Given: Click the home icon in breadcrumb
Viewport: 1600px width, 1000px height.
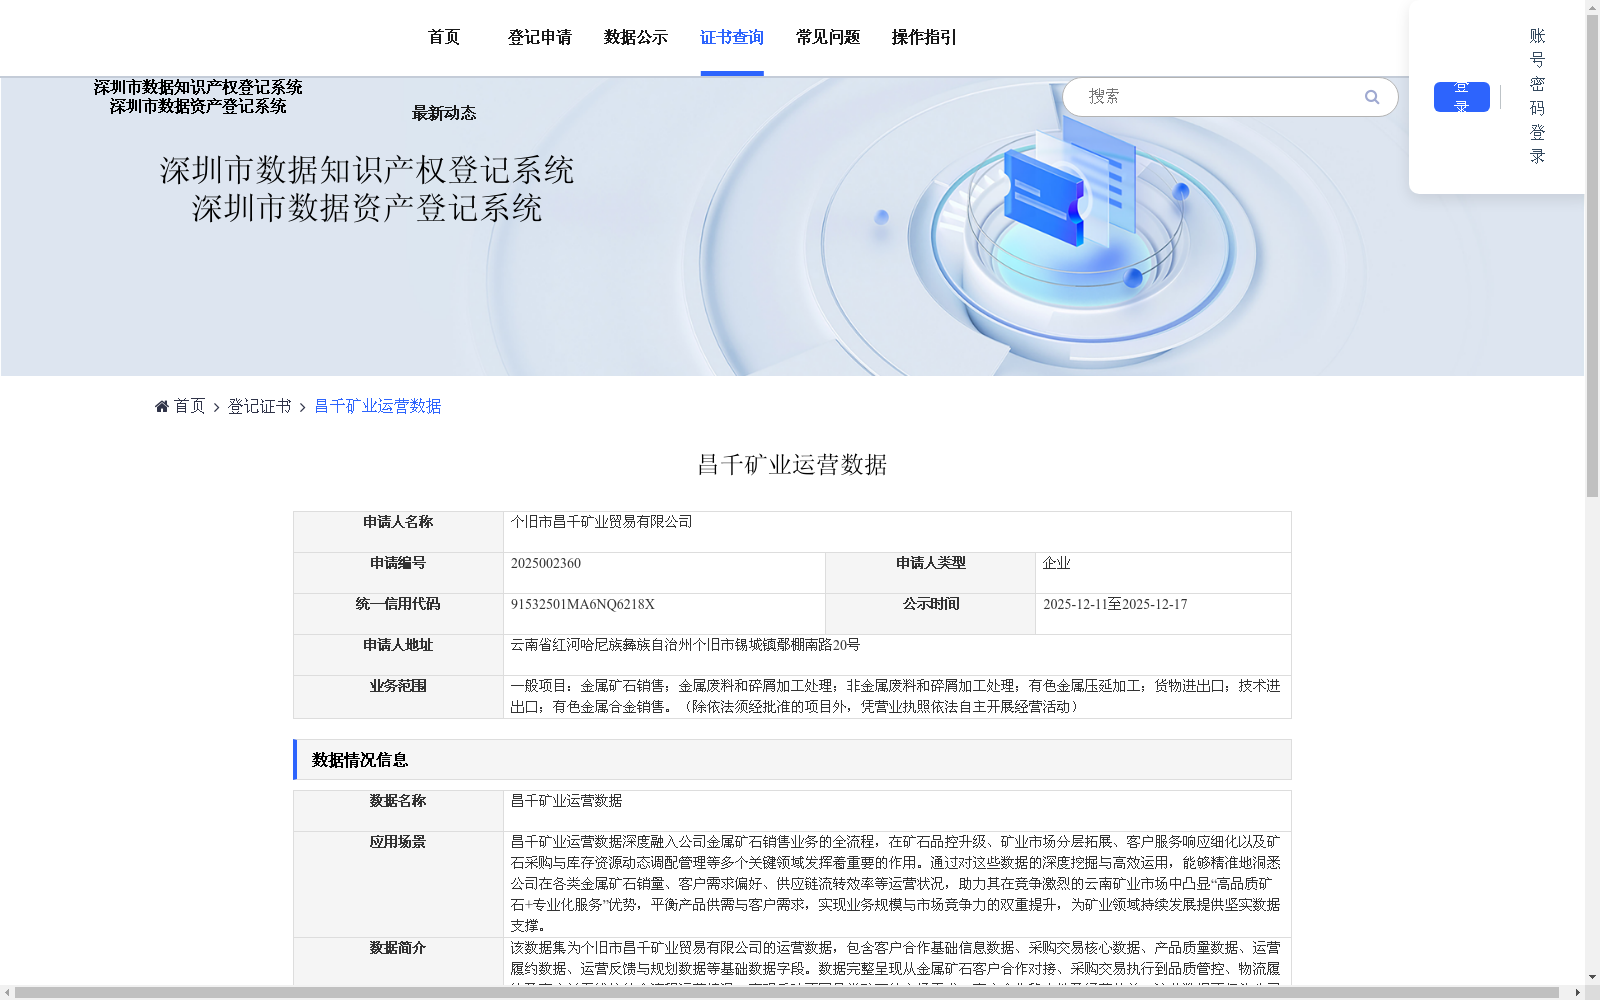Looking at the screenshot, I should tap(162, 406).
